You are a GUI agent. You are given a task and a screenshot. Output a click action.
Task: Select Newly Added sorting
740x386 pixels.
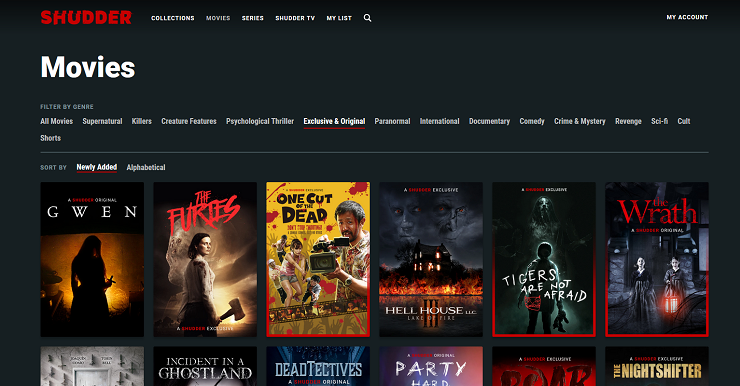(x=97, y=167)
